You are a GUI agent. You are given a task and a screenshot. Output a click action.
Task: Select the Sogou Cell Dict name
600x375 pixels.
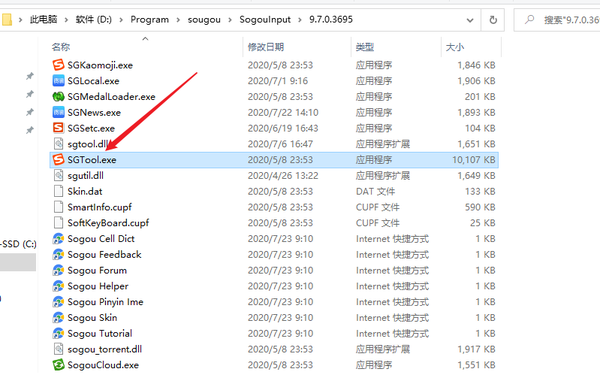pyautogui.click(x=101, y=239)
